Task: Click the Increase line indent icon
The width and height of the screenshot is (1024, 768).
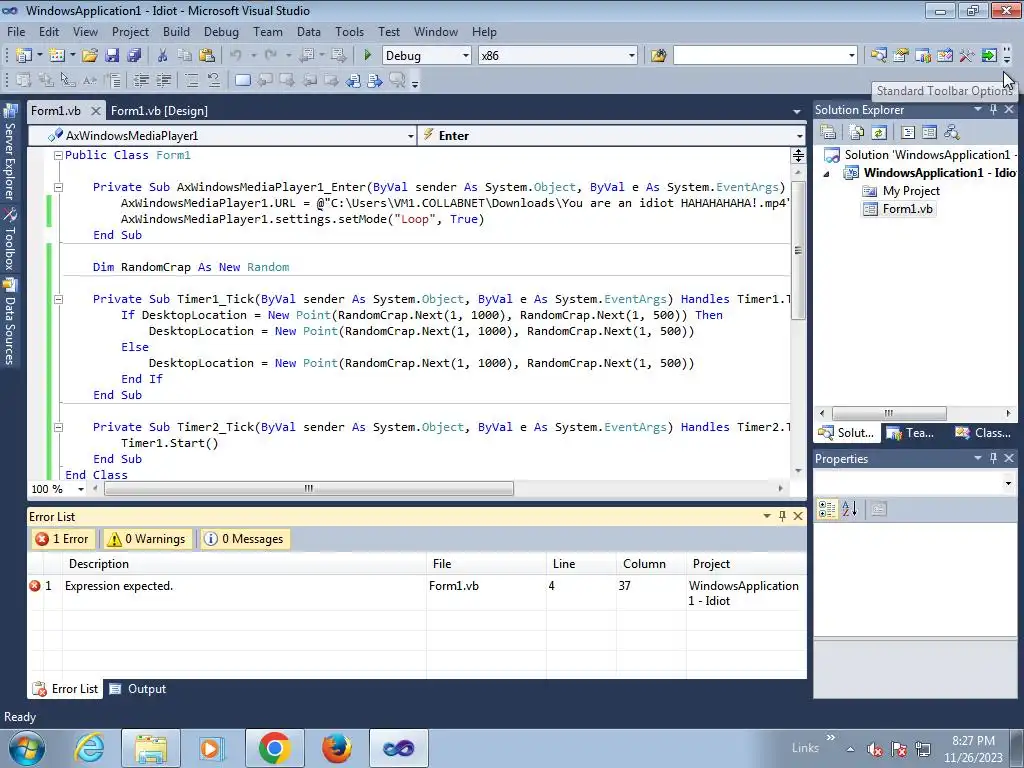Action: (x=163, y=80)
